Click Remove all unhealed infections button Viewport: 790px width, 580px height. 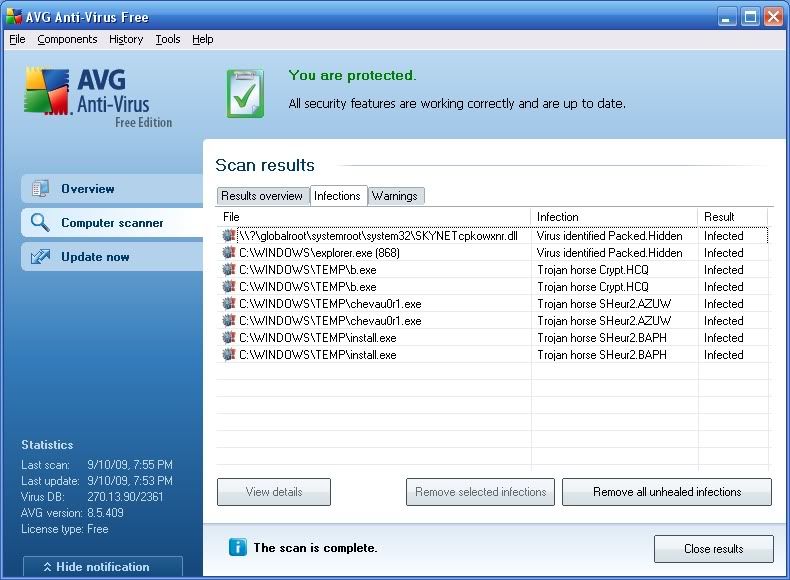click(667, 492)
